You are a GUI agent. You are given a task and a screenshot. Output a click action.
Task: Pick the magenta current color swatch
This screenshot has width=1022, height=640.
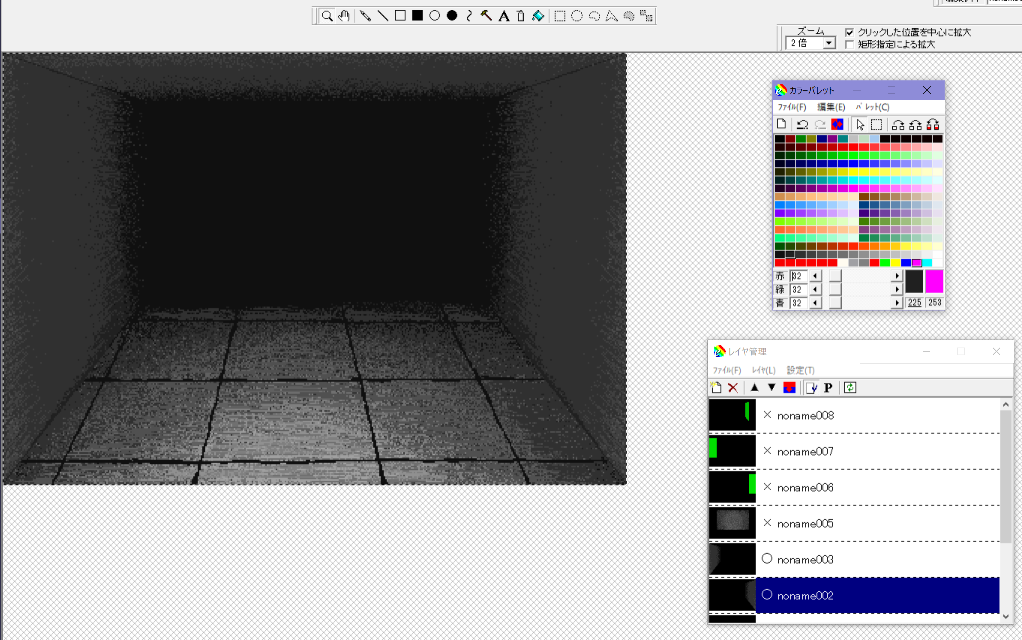pos(934,281)
